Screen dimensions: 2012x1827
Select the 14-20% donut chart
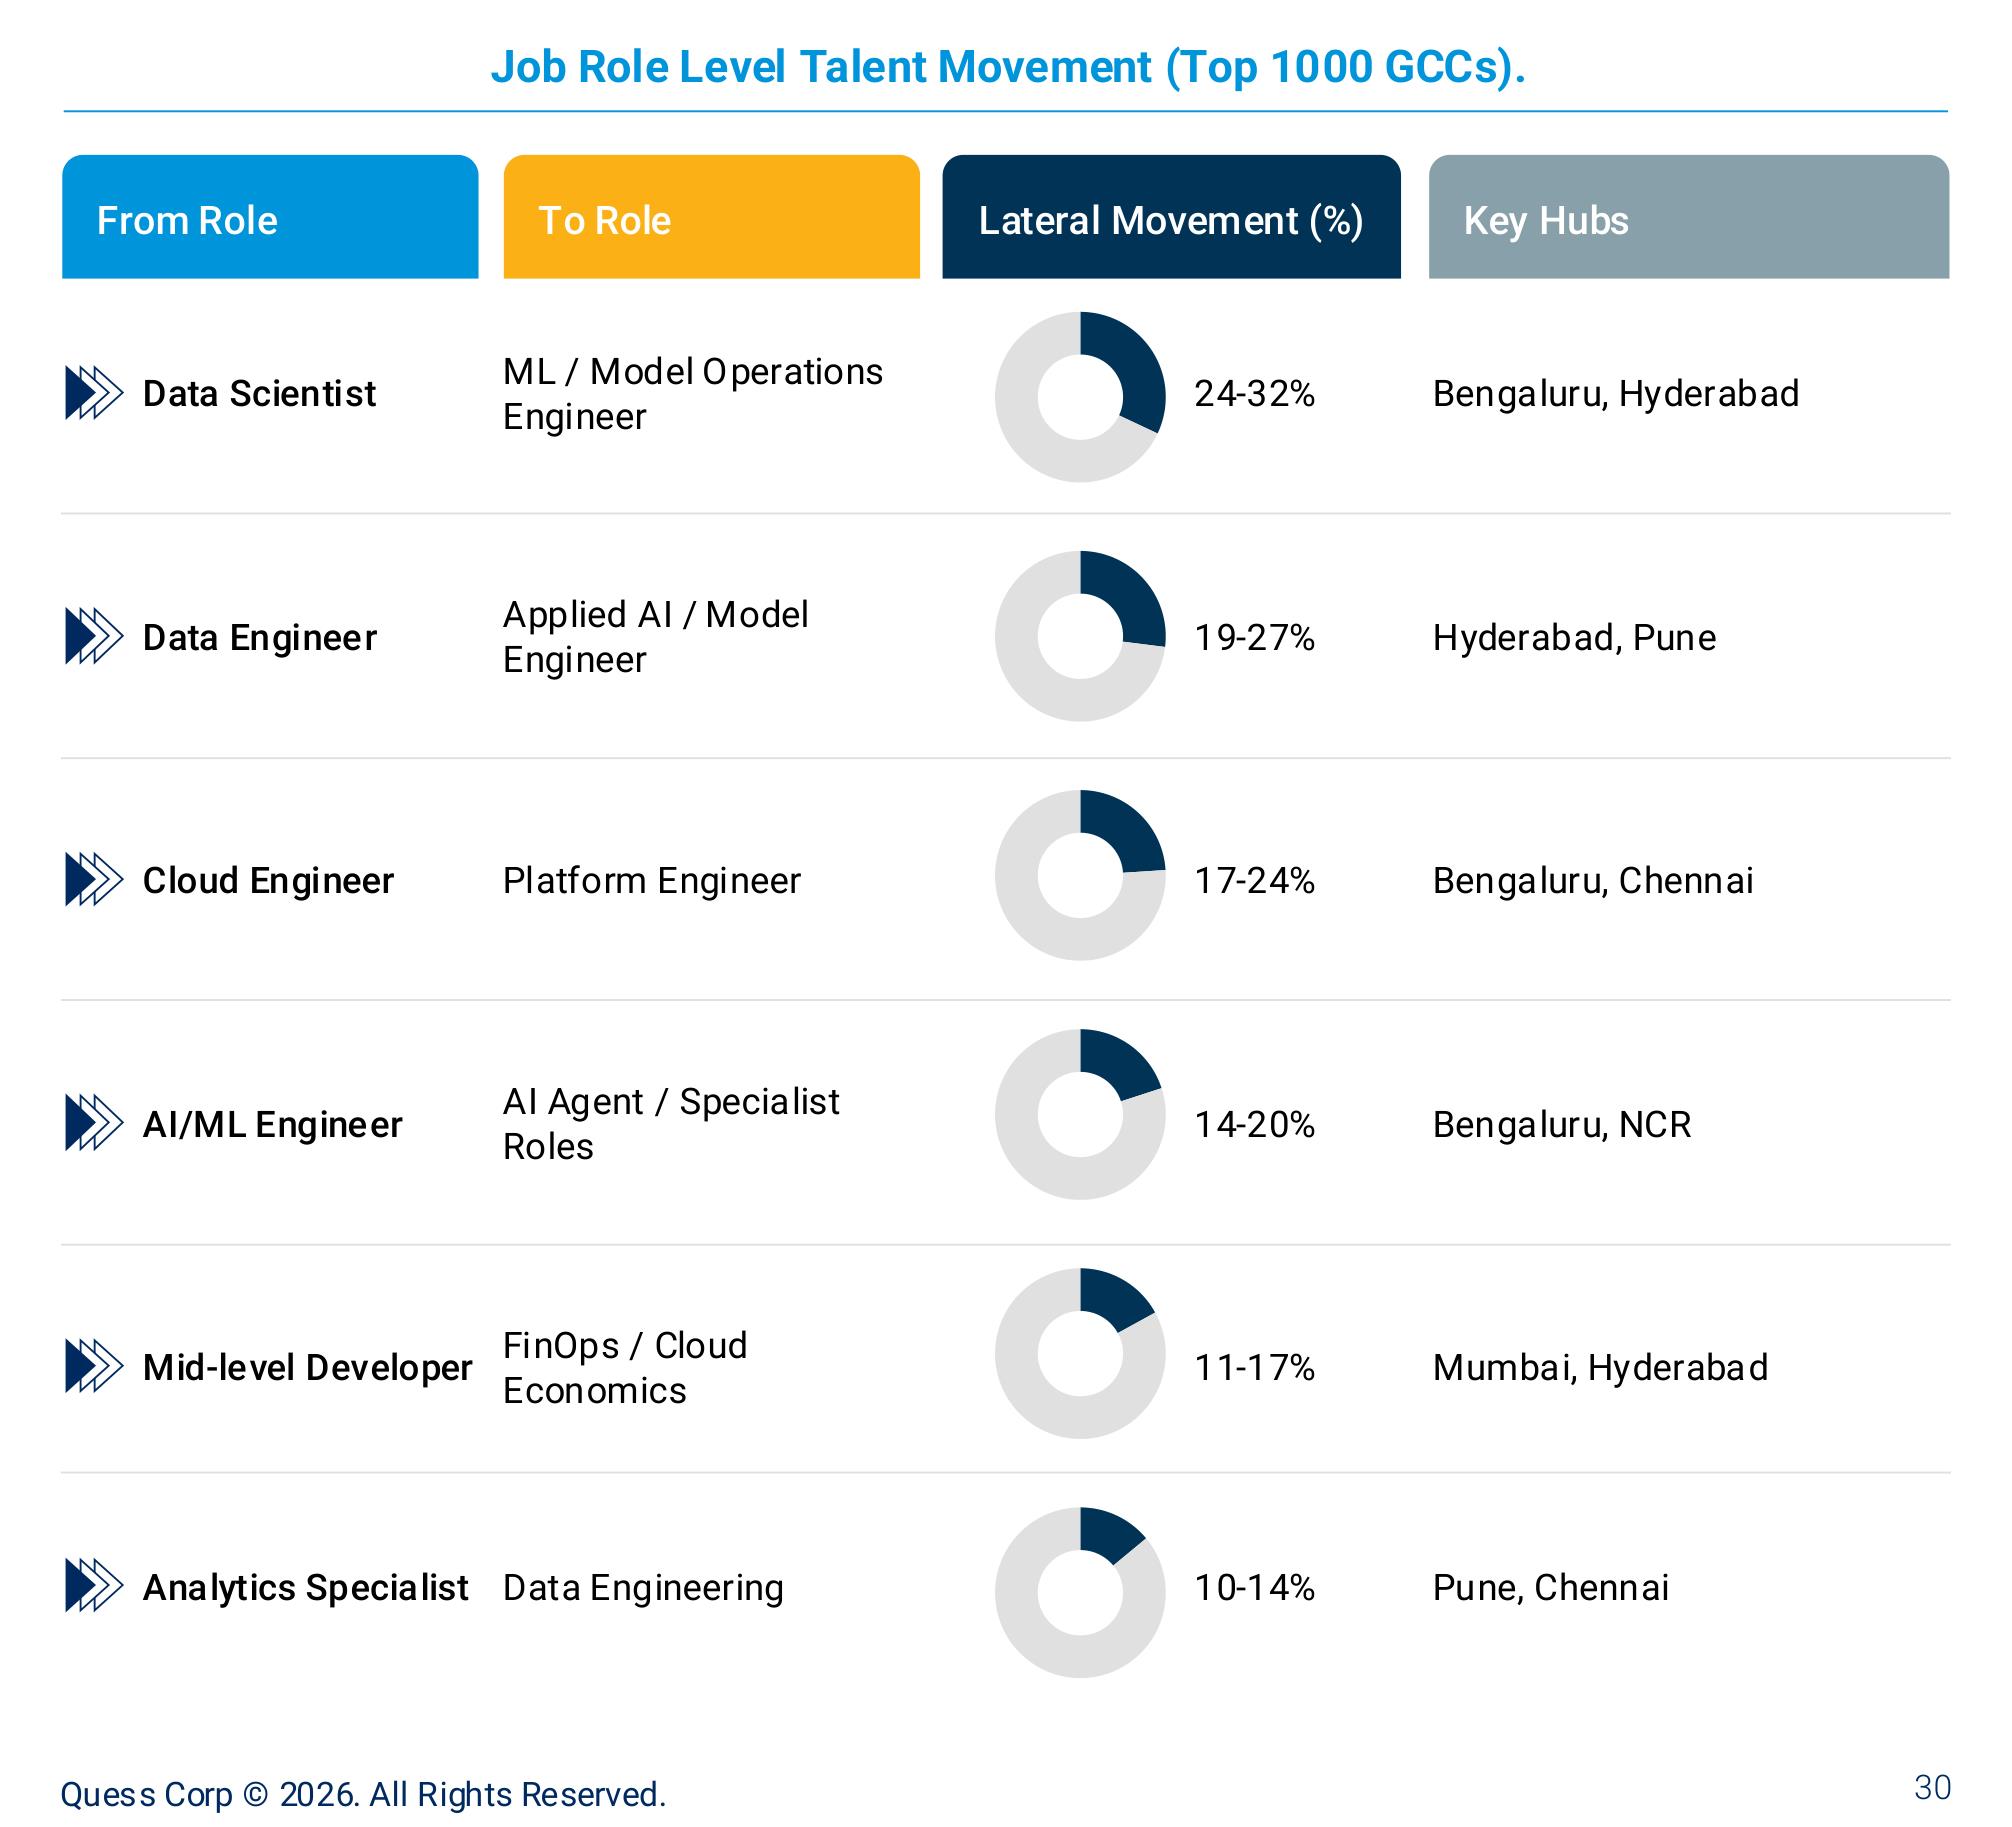1080,1114
